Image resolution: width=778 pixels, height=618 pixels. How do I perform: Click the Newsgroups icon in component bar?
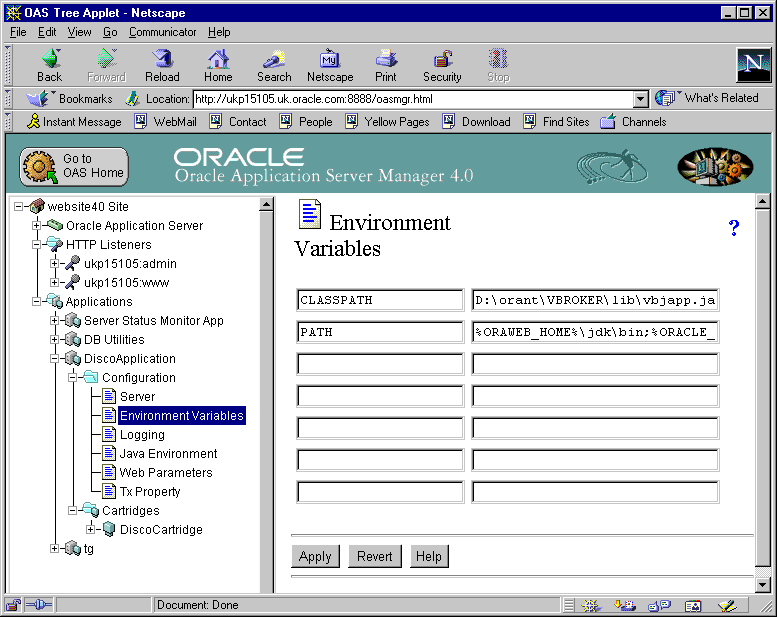click(x=659, y=605)
